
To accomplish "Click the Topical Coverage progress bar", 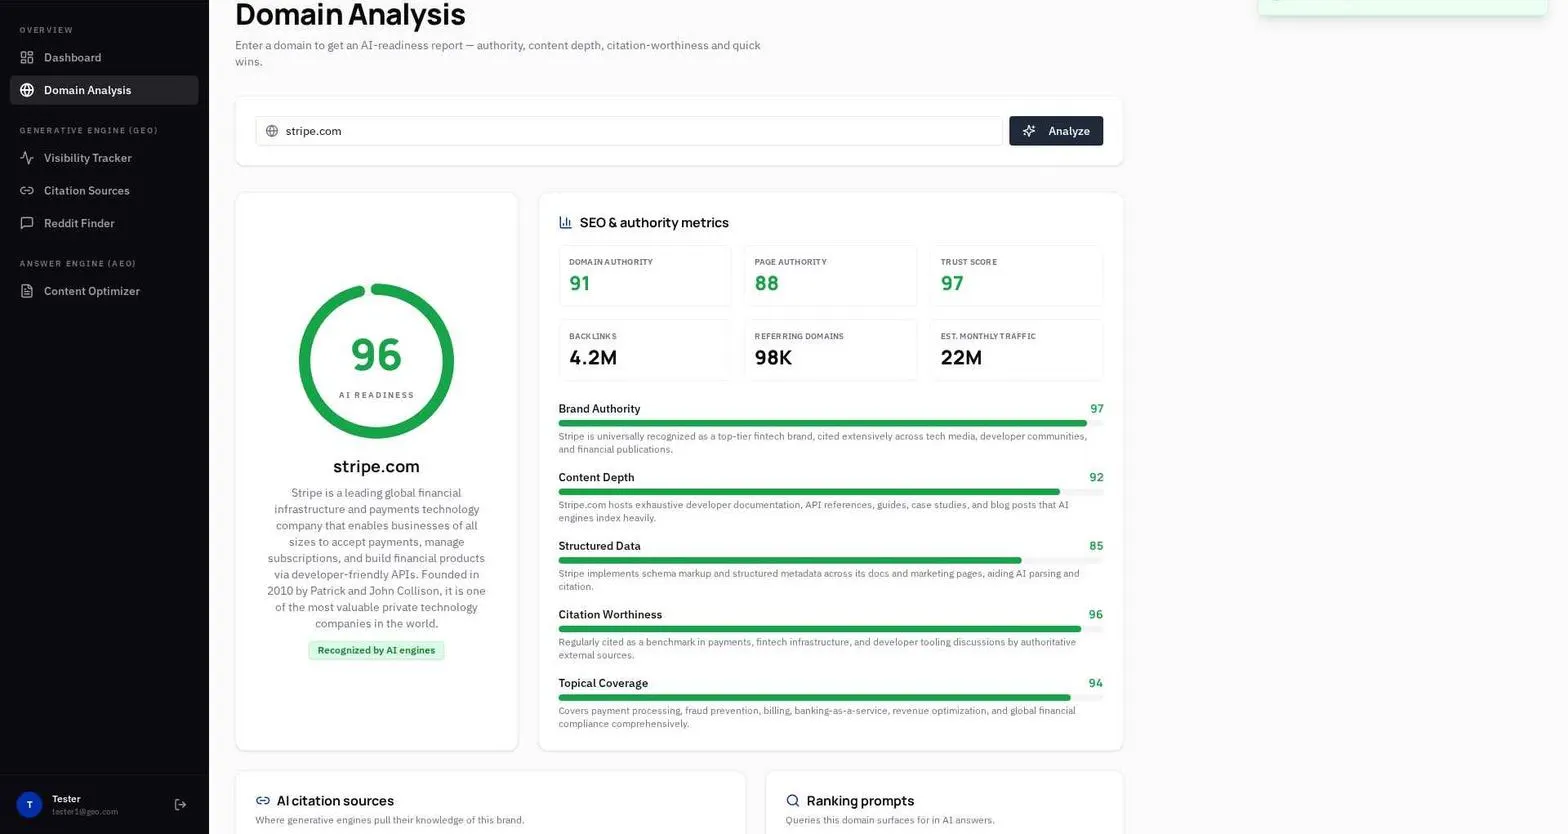I will point(830,698).
